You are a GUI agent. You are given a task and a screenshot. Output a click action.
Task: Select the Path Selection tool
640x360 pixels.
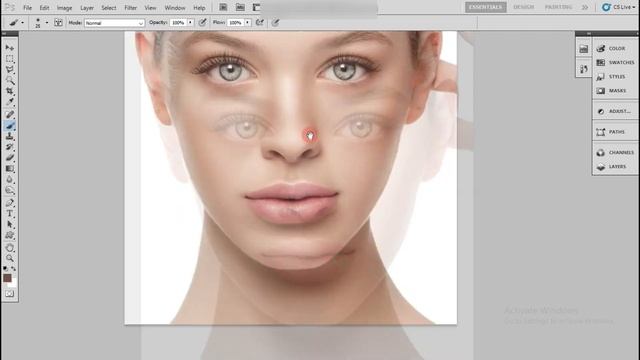point(10,224)
